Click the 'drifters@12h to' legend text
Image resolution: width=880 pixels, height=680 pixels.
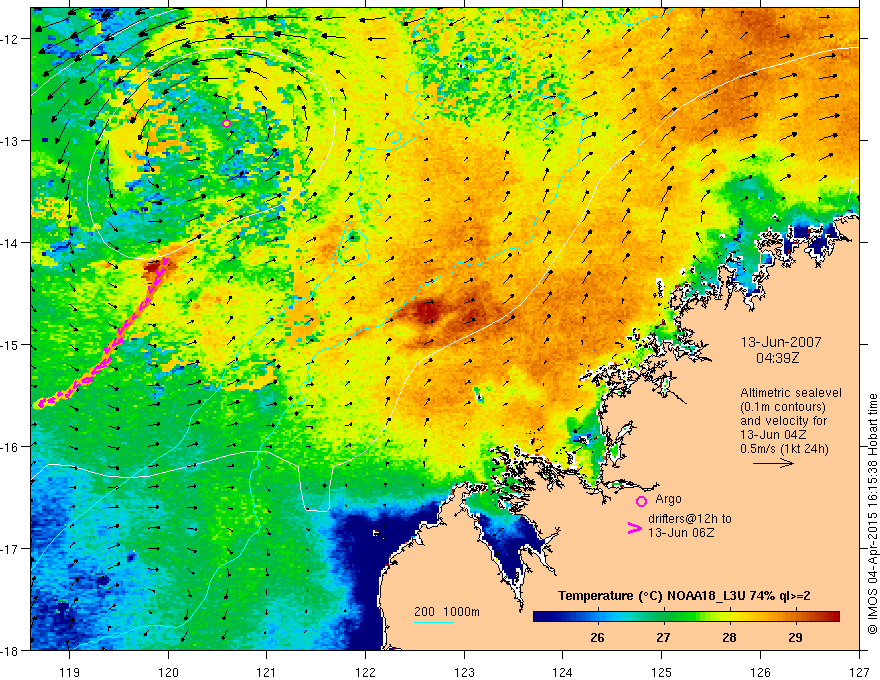[690, 519]
